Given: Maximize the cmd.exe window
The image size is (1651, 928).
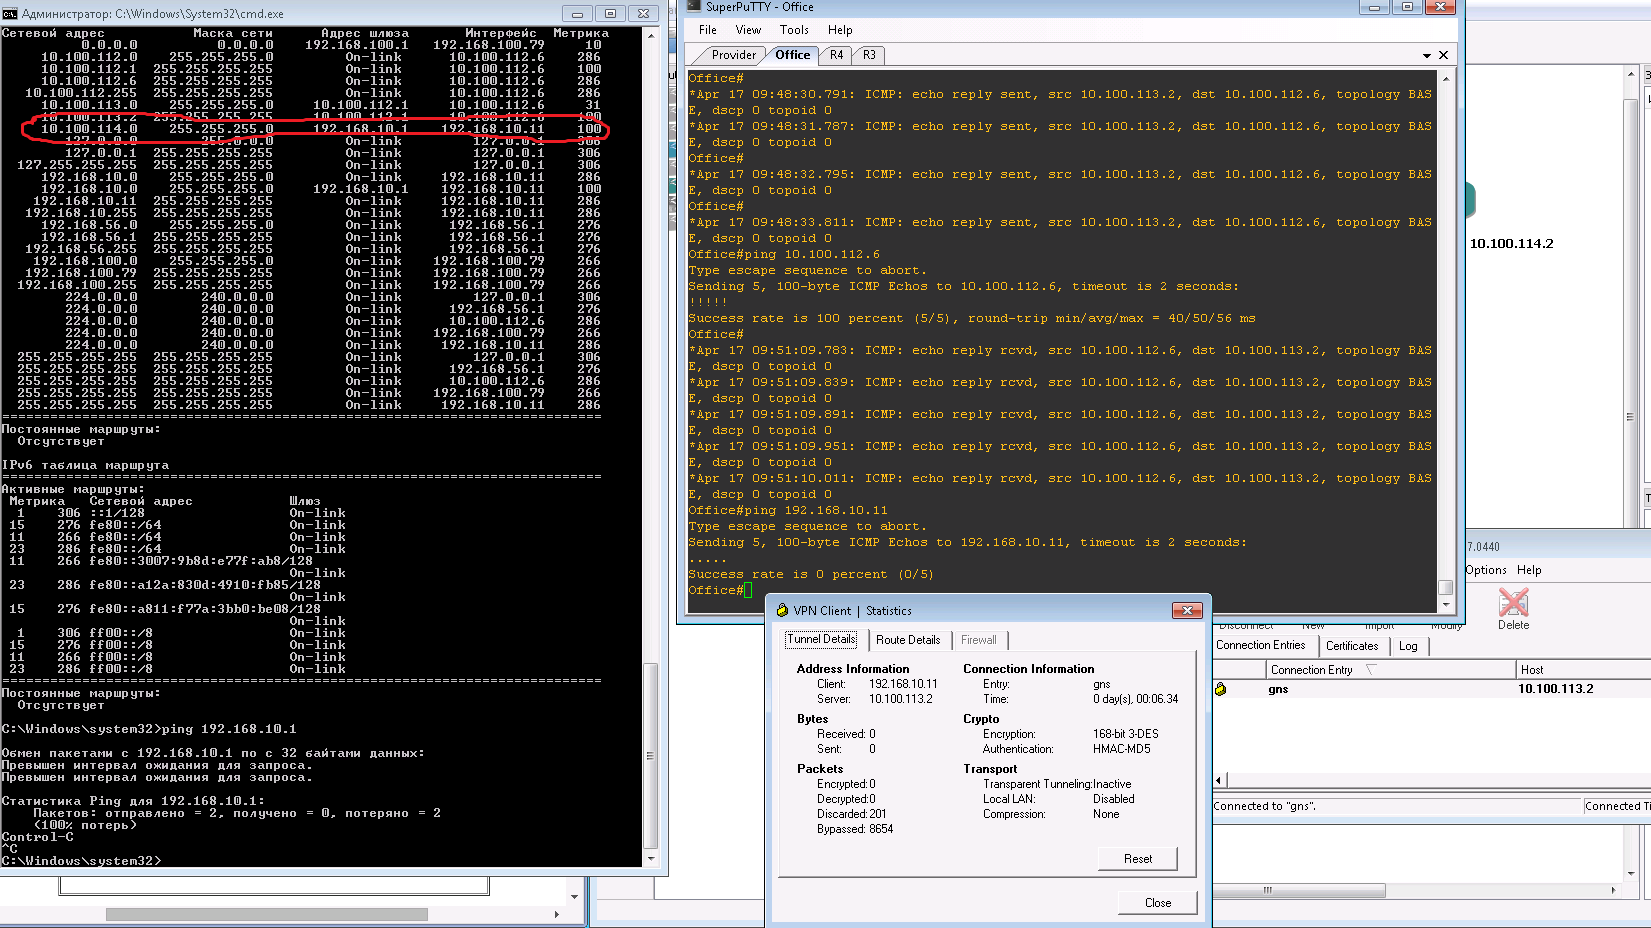Looking at the screenshot, I should point(610,13).
